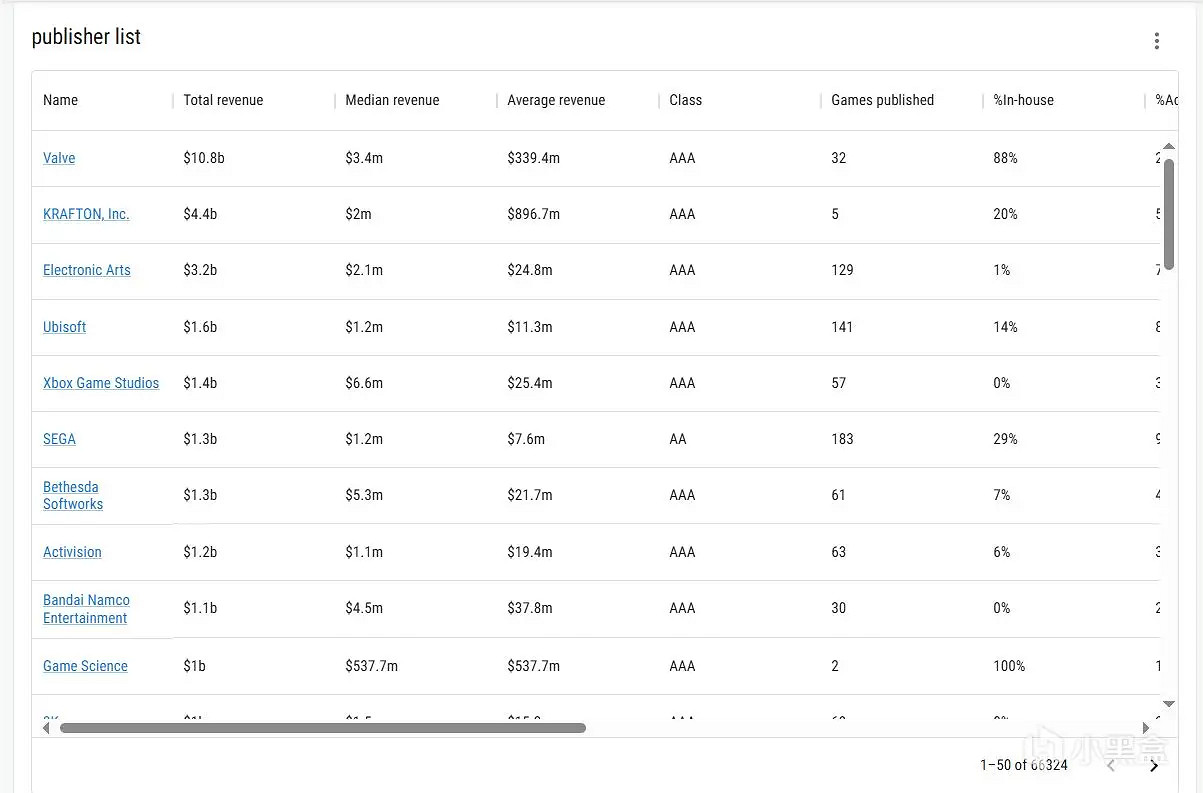Sort by Games published column header
The image size is (1203, 793).
point(882,100)
